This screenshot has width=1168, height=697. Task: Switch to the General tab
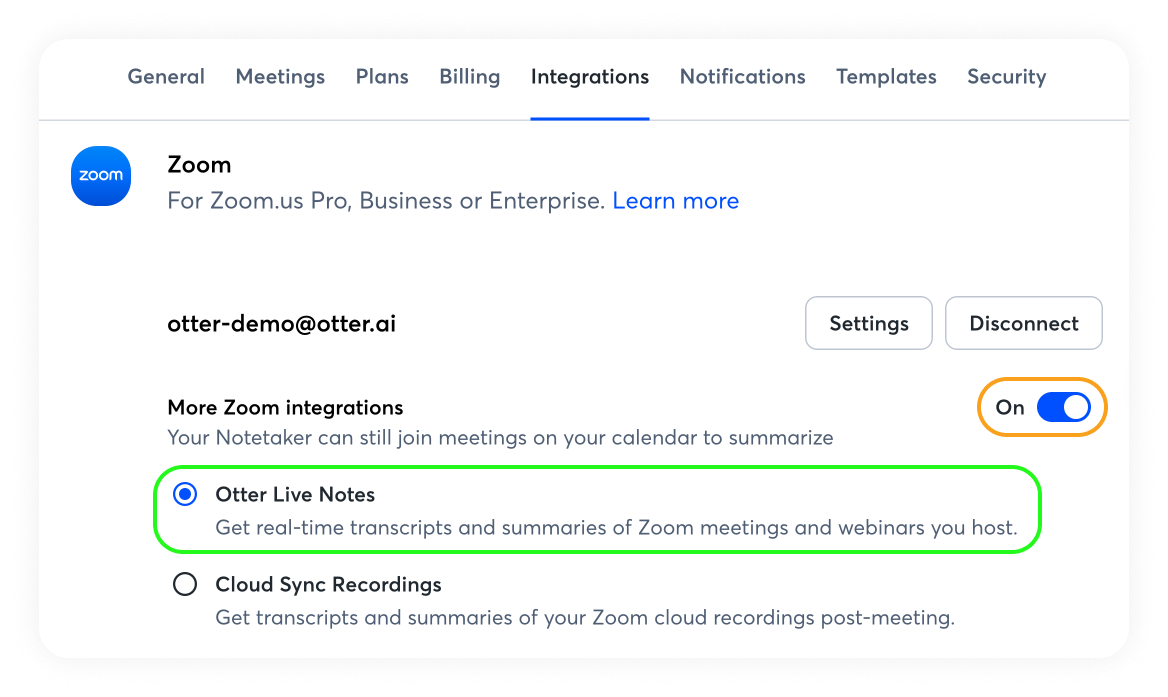pyautogui.click(x=166, y=77)
